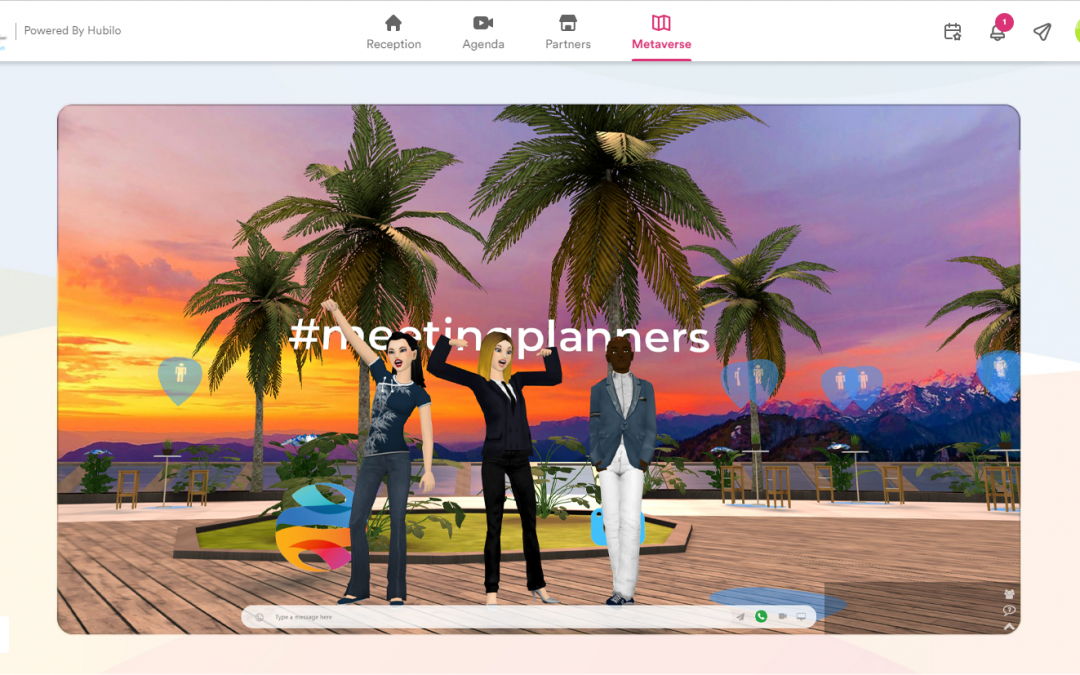The height and width of the screenshot is (675, 1080).
Task: Click the help question-bubble icon in the metaverse view
Action: [x=1009, y=610]
